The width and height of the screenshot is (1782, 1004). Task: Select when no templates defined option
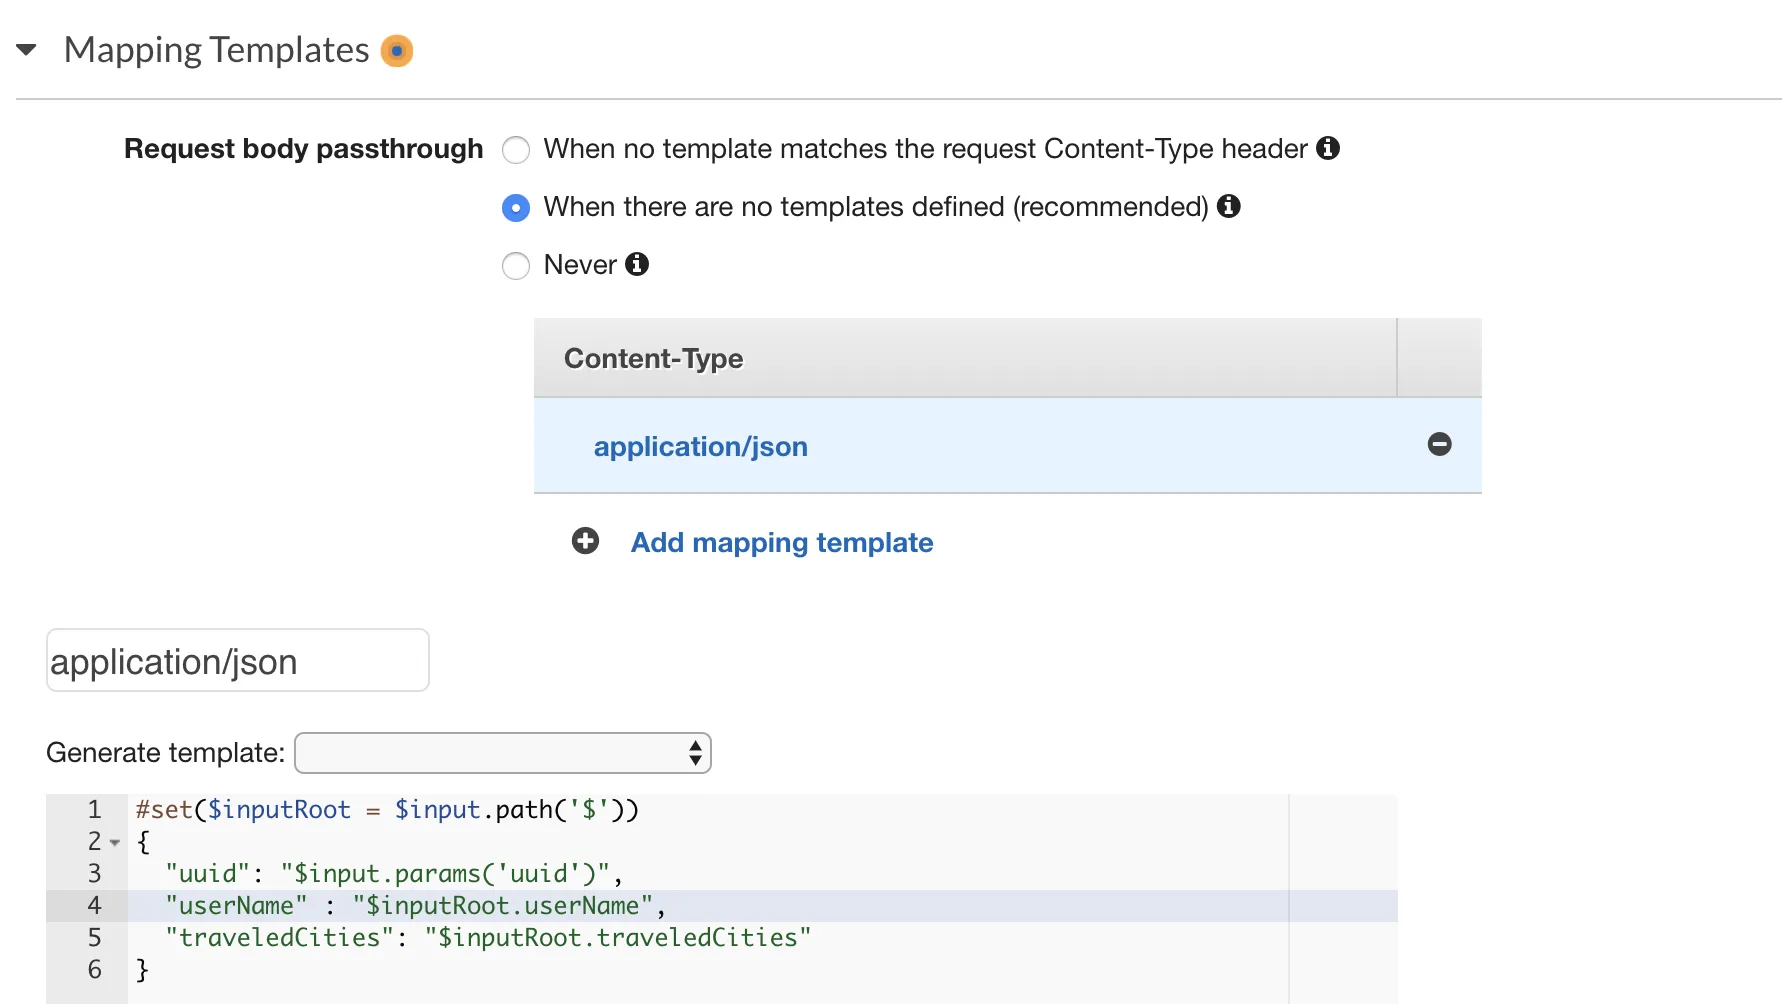516,208
